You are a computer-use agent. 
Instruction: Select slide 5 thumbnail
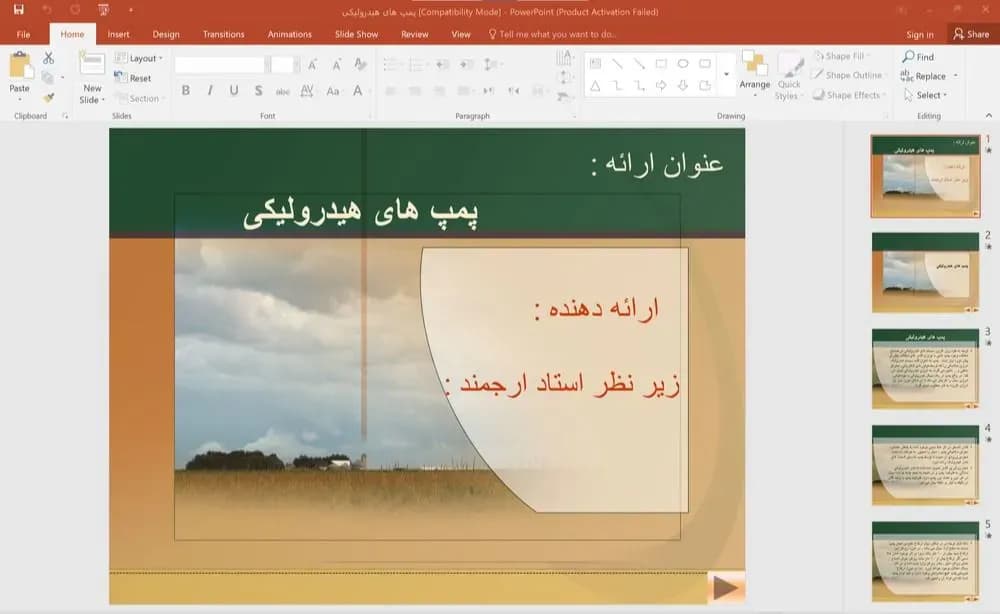coord(925,561)
